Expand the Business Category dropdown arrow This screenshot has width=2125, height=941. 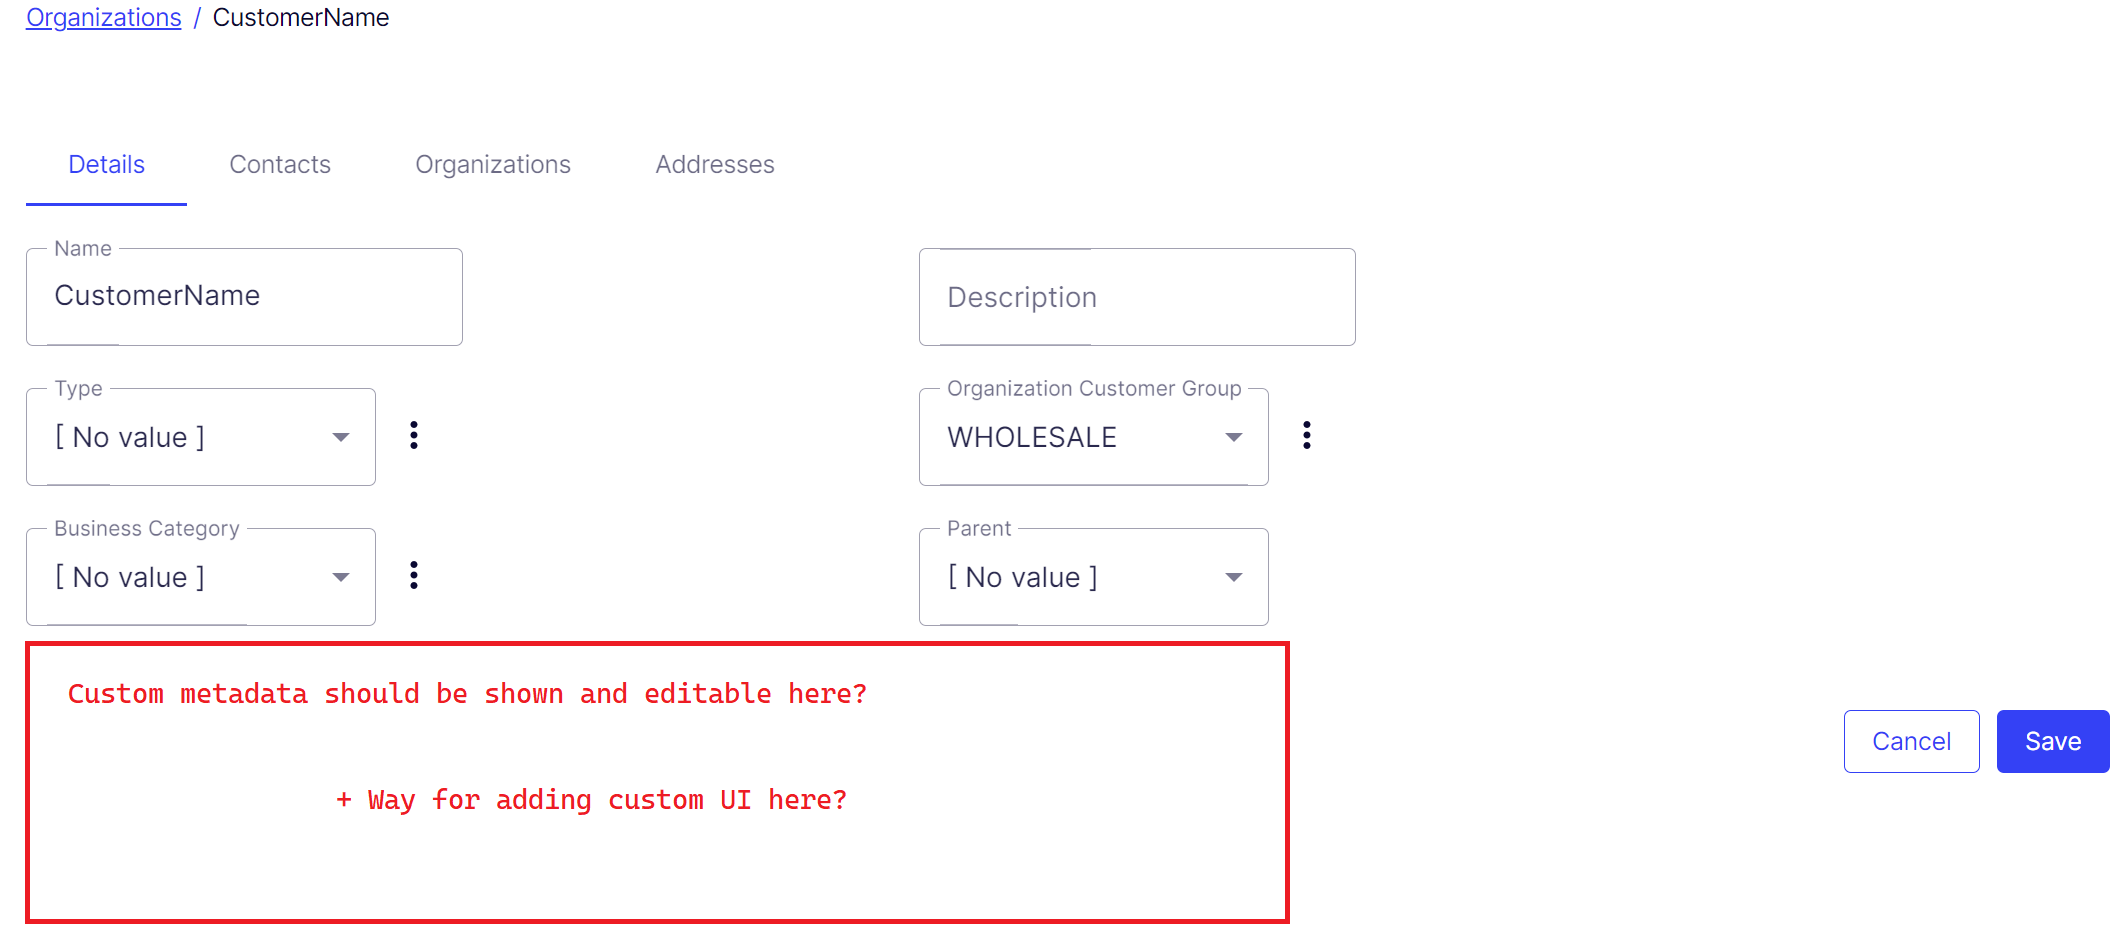[x=341, y=577]
